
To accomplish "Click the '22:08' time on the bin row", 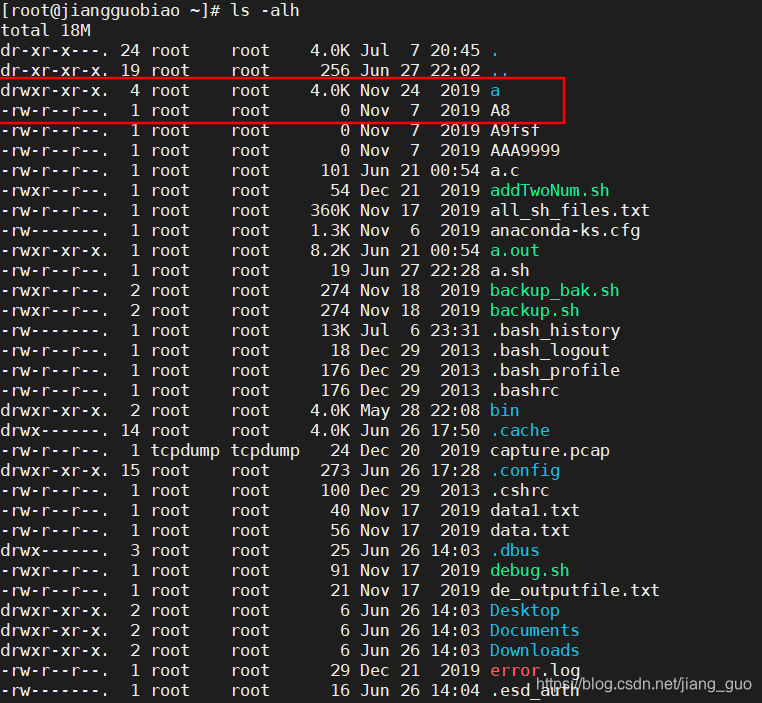I will (x=455, y=410).
